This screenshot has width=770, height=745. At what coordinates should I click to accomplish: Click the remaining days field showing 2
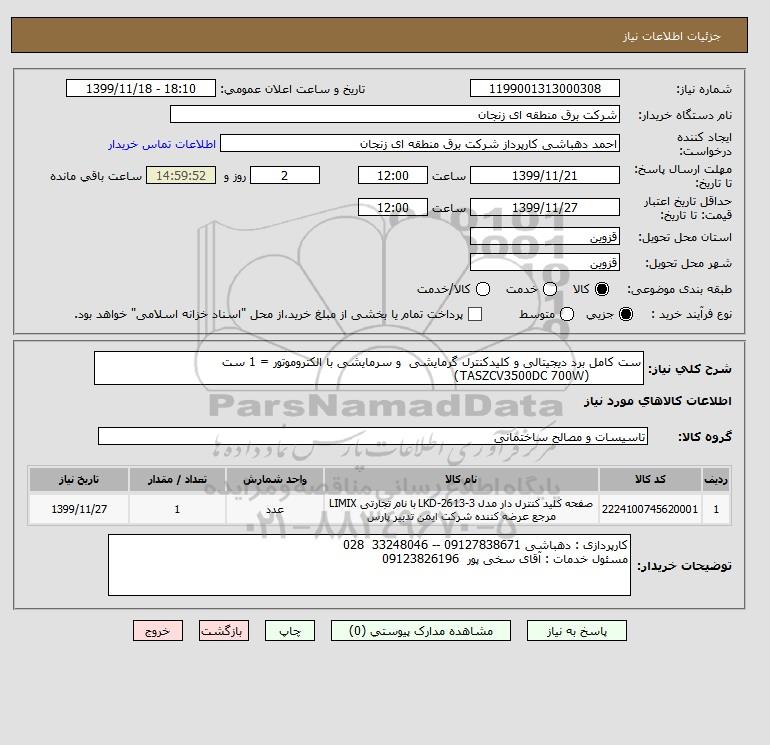(x=285, y=175)
